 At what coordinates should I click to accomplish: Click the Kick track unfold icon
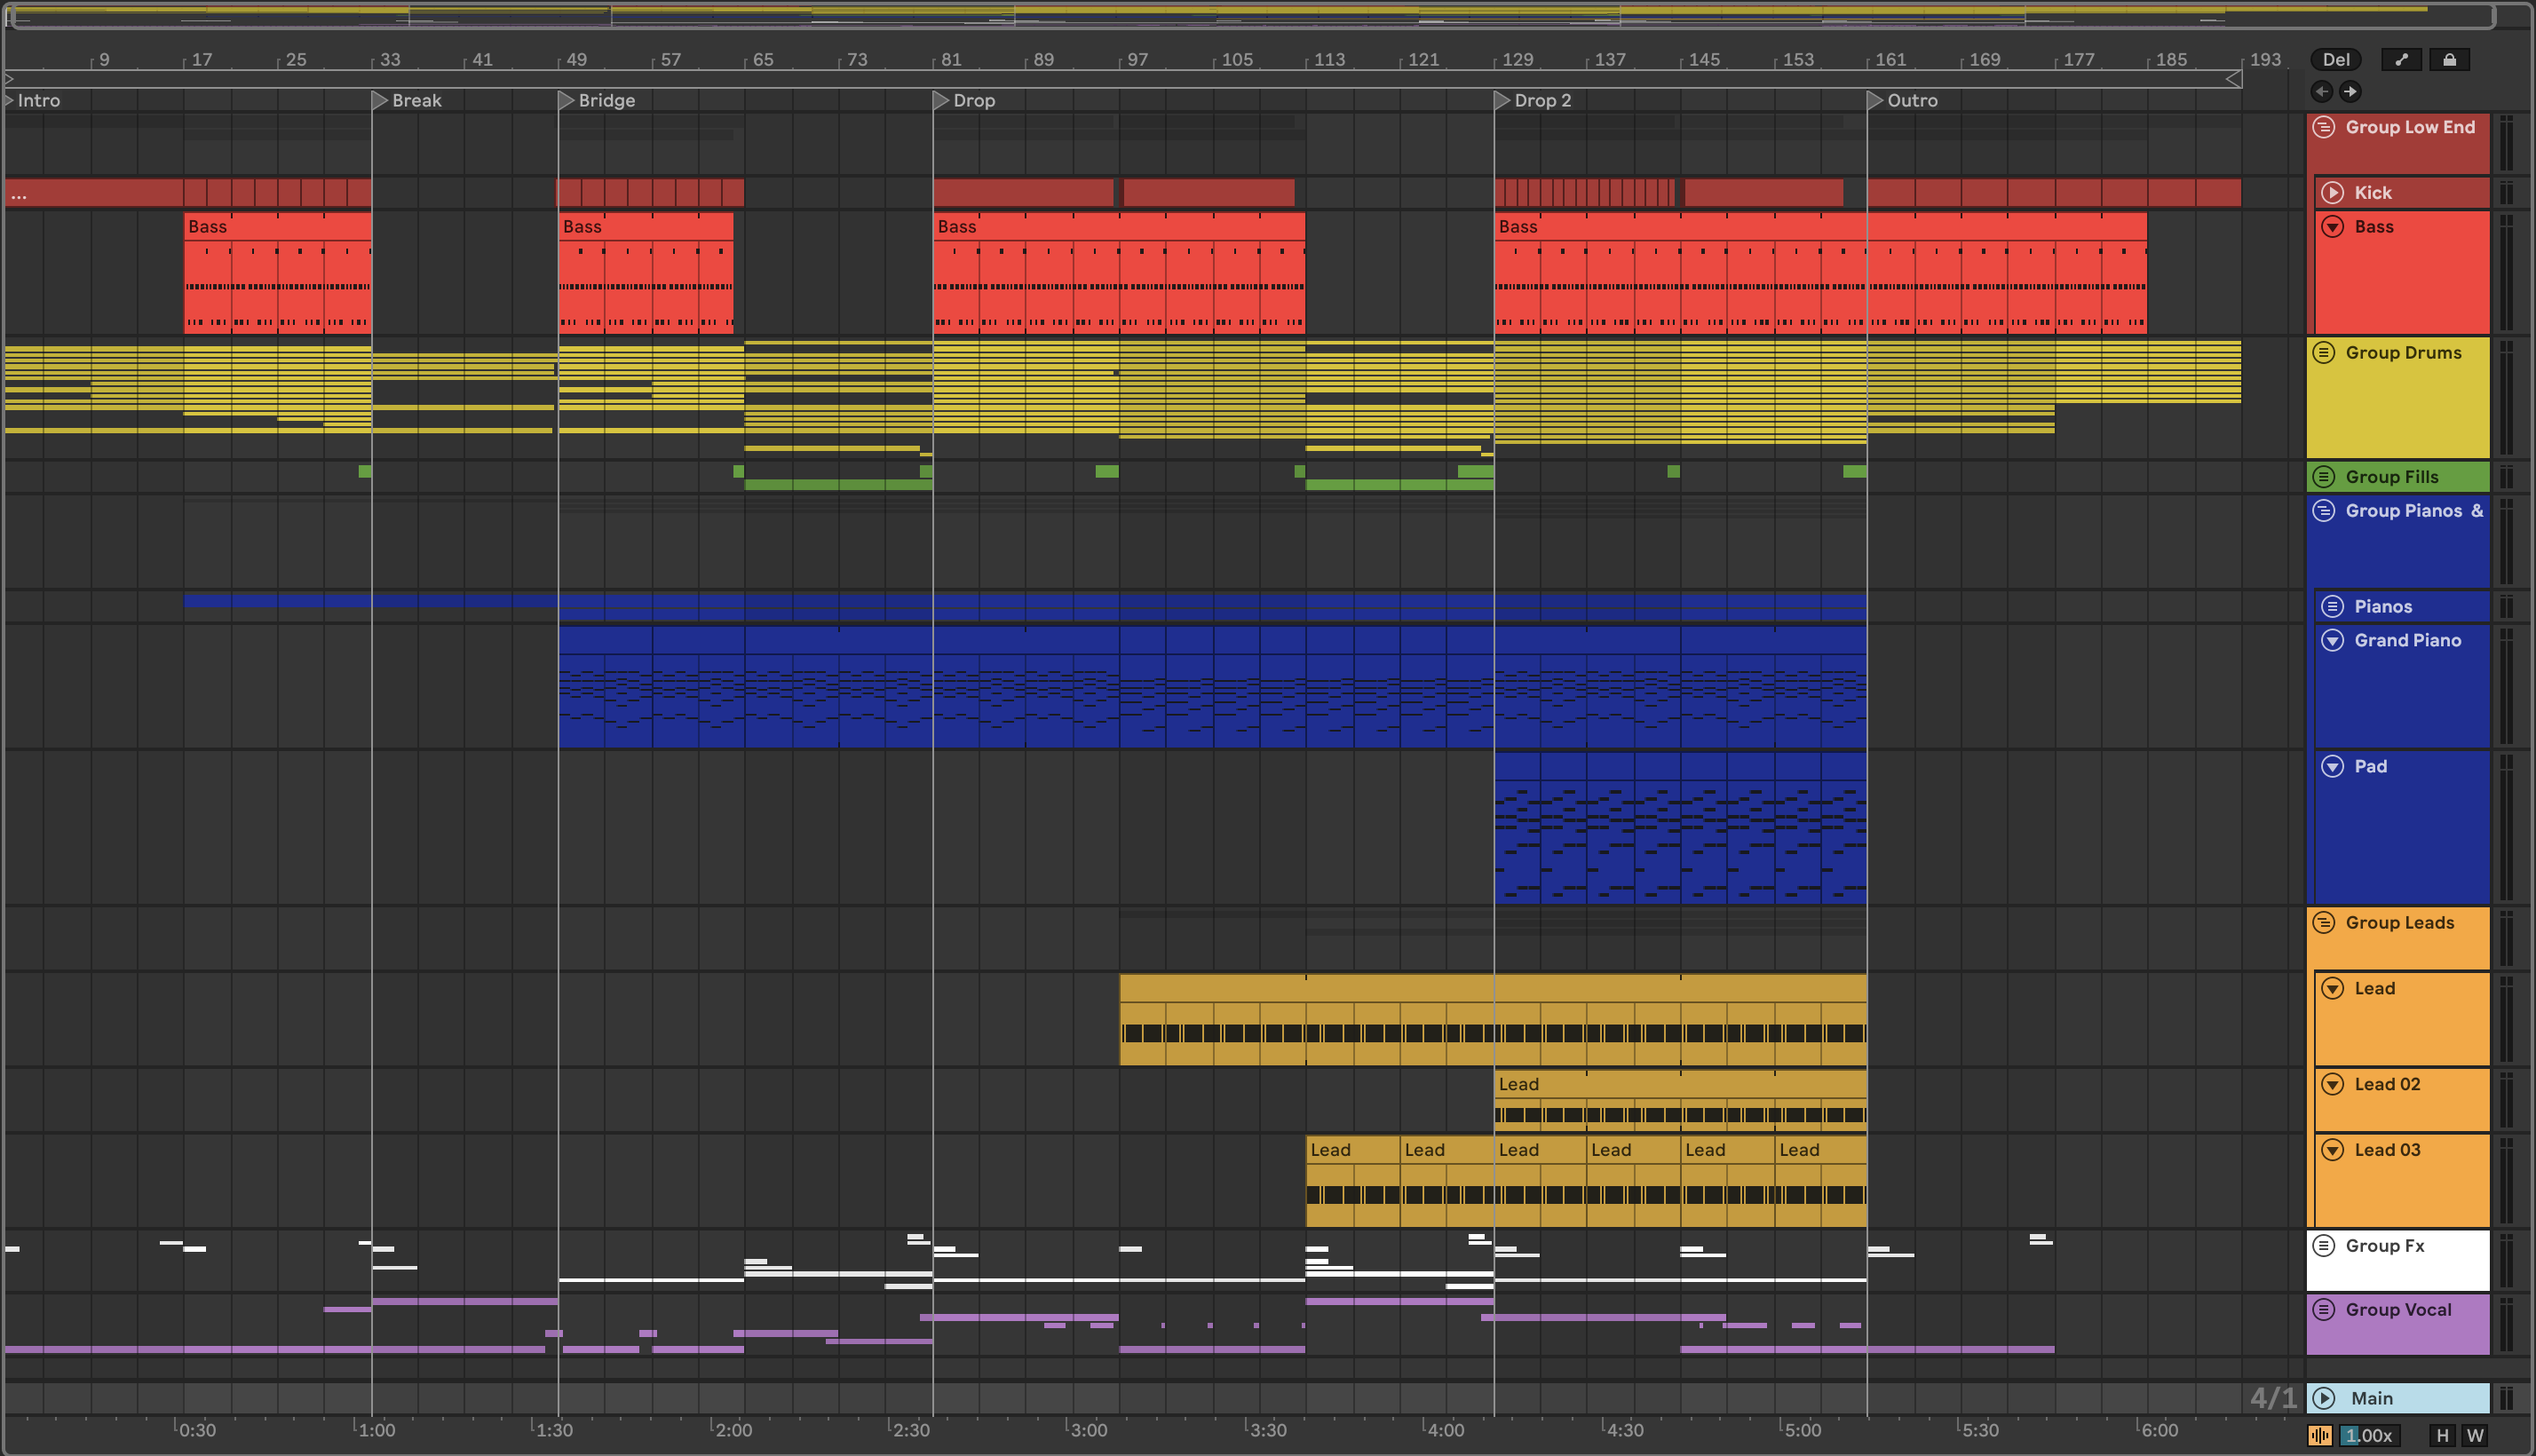pos(2332,193)
